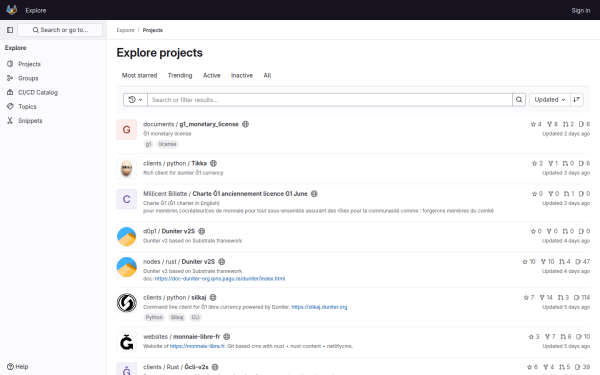Viewport: 600px width, 375px height.
Task: Click the license topic tag
Action: 168,144
